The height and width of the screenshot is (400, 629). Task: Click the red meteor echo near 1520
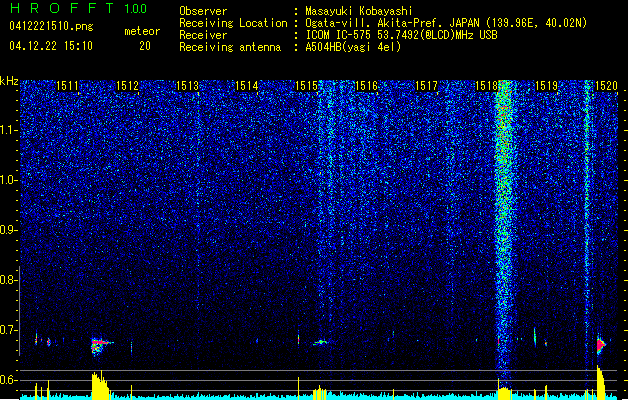[601, 345]
